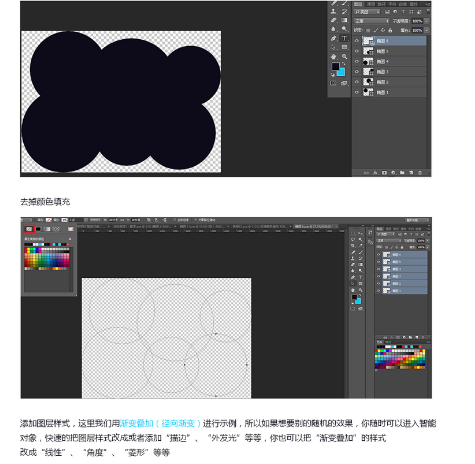Click the lock all padlock icon in the first screenshot's Layers panel
Viewport: 475px width, 464px height.
click(x=390, y=30)
